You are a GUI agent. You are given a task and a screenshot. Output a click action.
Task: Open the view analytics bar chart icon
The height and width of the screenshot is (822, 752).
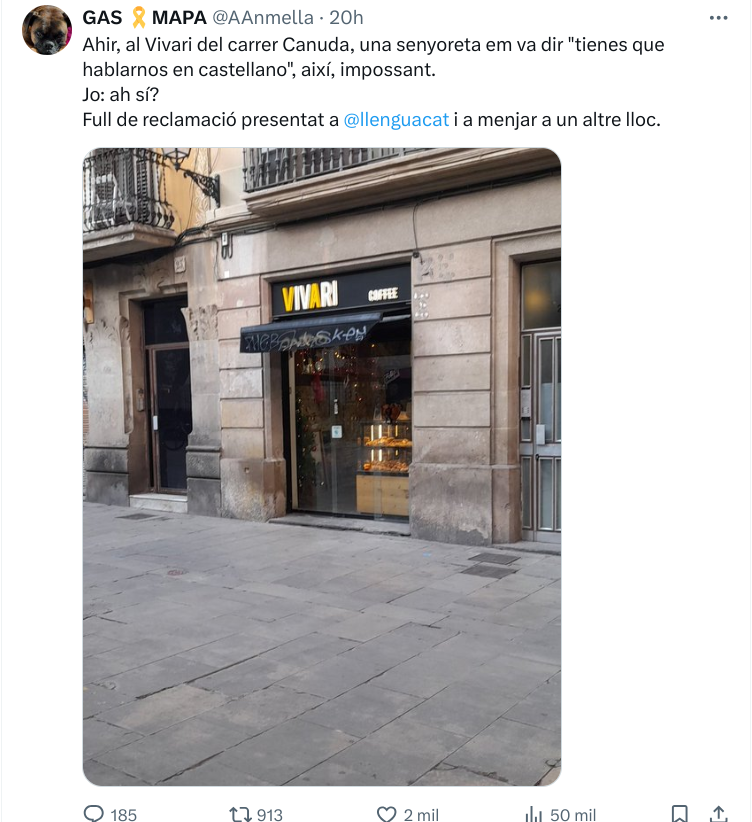pos(533,814)
